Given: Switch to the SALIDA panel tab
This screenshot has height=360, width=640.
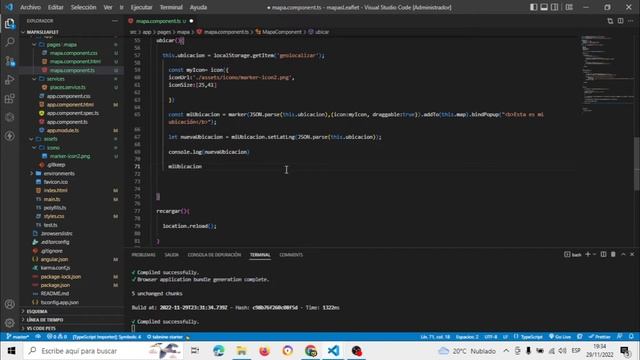Looking at the screenshot, I should pyautogui.click(x=171, y=255).
